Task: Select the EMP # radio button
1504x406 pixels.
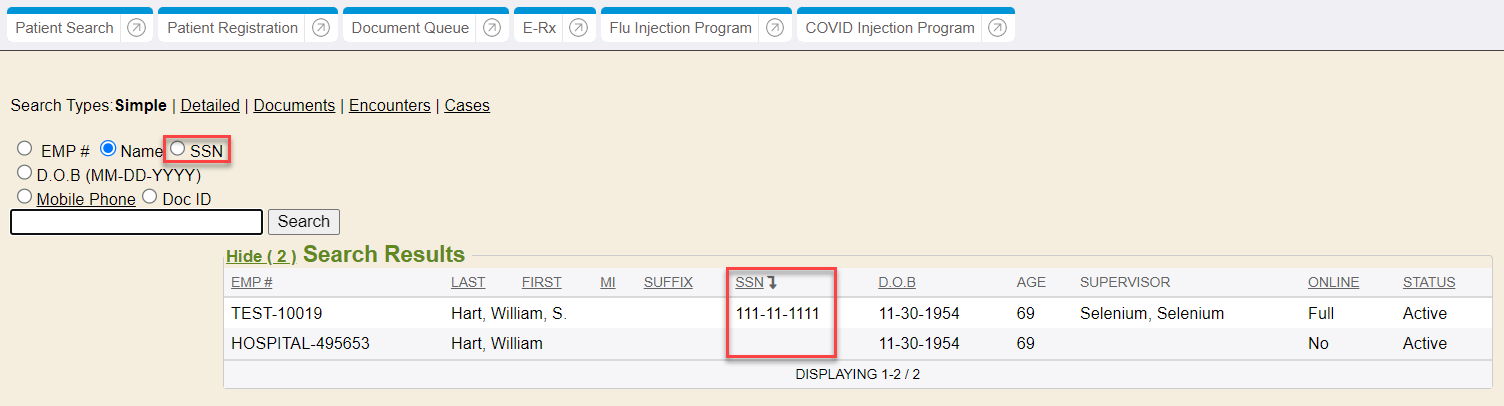Action: [x=24, y=149]
